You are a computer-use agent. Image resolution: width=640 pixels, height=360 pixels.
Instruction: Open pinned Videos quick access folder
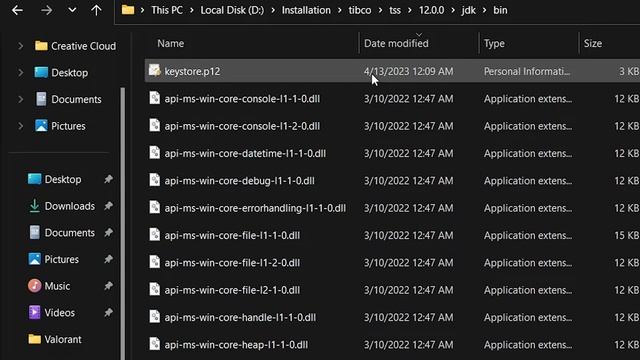pos(60,313)
